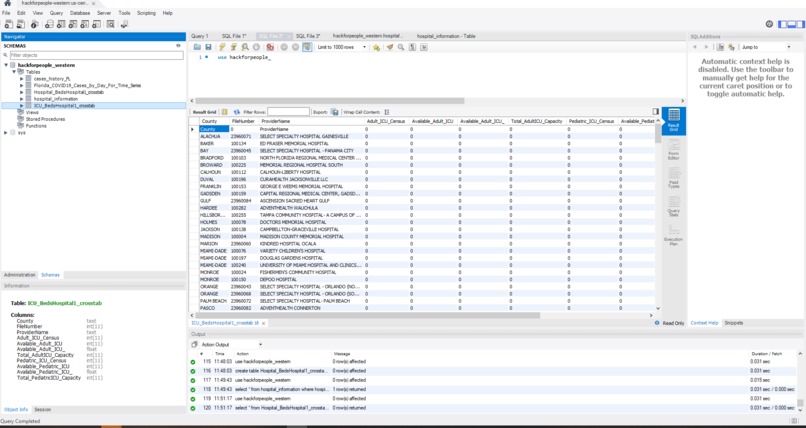Refresh the result grid data
Viewport: 806px width, 428px height.
pos(236,112)
